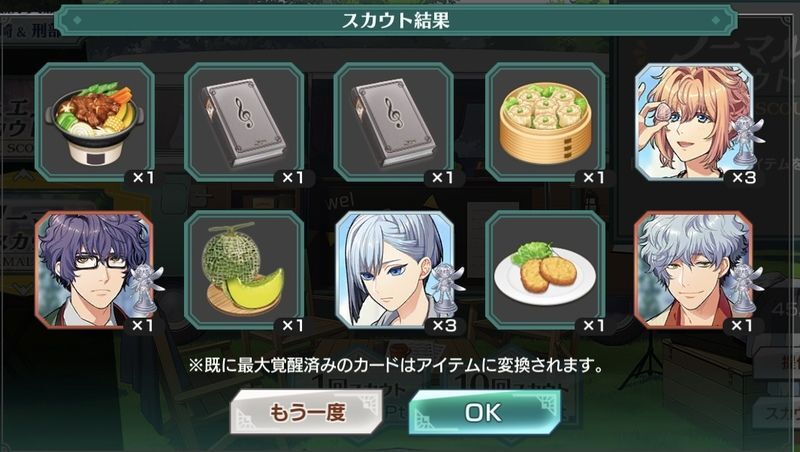The height and width of the screenshot is (452, 800).
Task: Select the steamed shumai dumplings item
Action: coord(545,122)
